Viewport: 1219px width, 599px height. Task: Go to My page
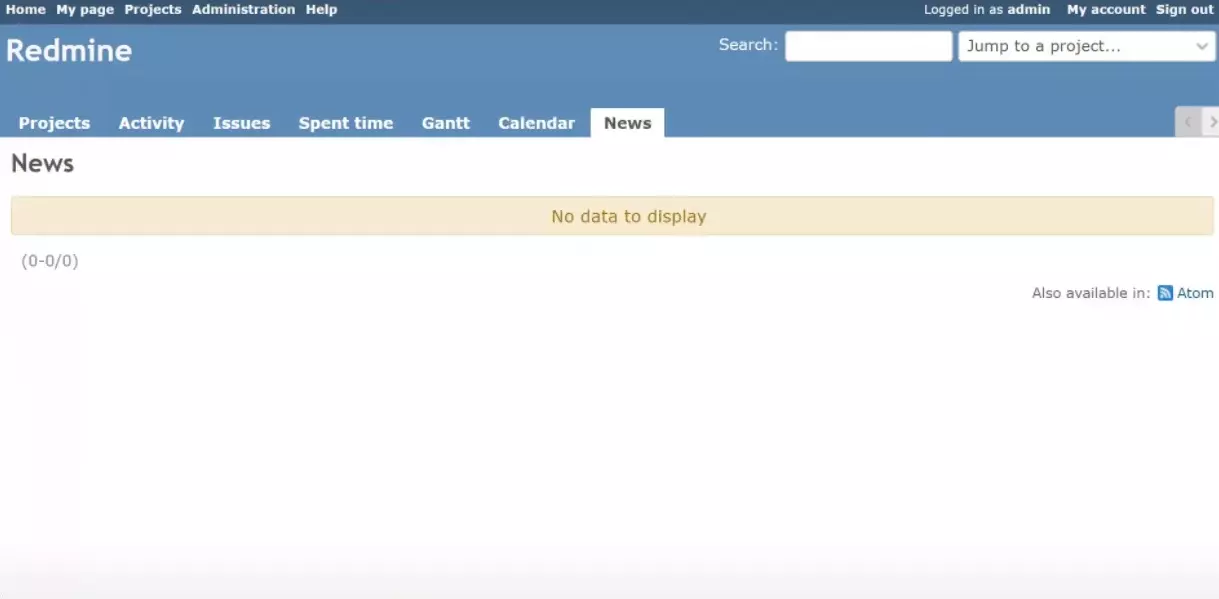pyautogui.click(x=84, y=9)
